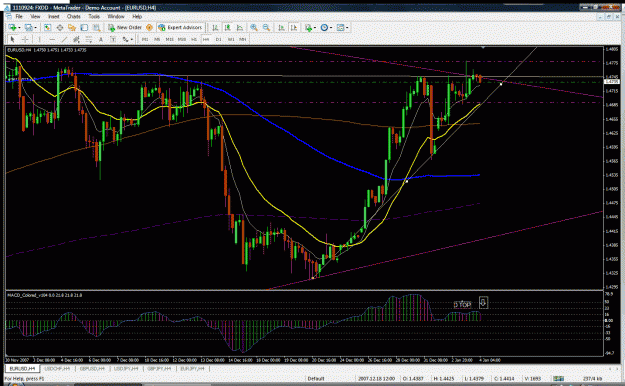The width and height of the screenshot is (625, 386).
Task: Switch chart to W1 timeframe
Action: (231, 39)
